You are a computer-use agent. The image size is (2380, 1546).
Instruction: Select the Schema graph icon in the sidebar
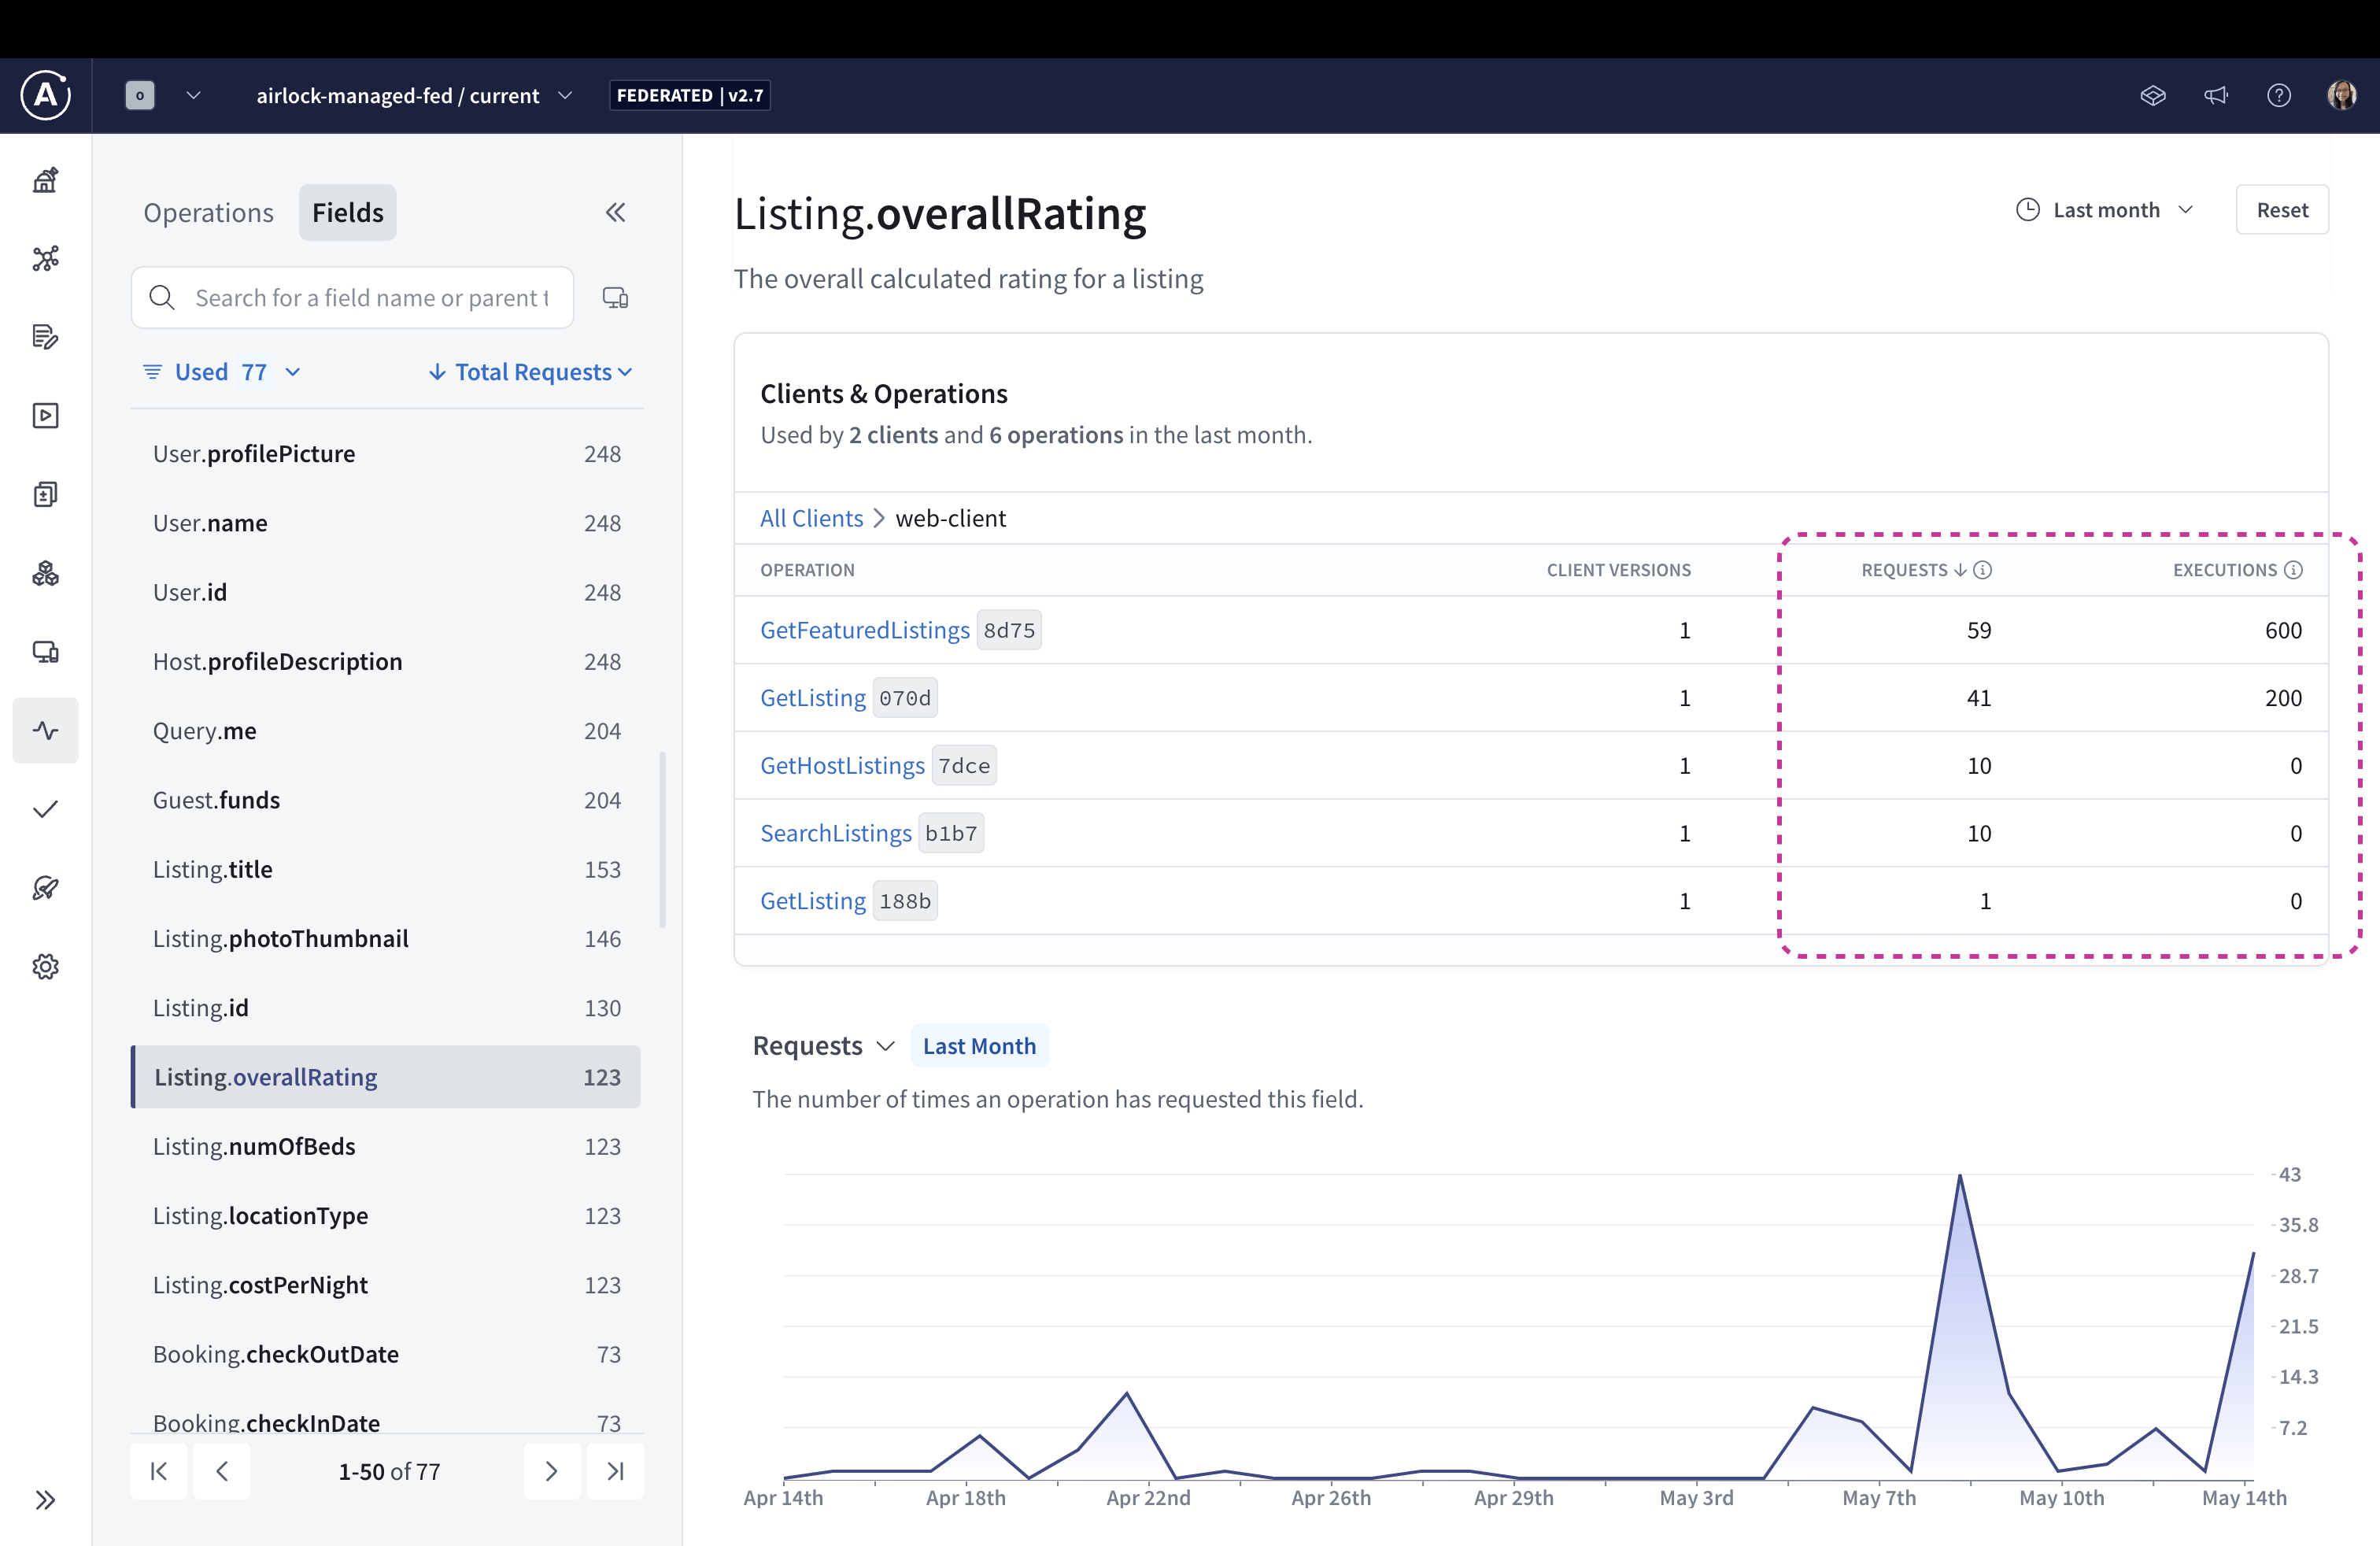point(45,259)
